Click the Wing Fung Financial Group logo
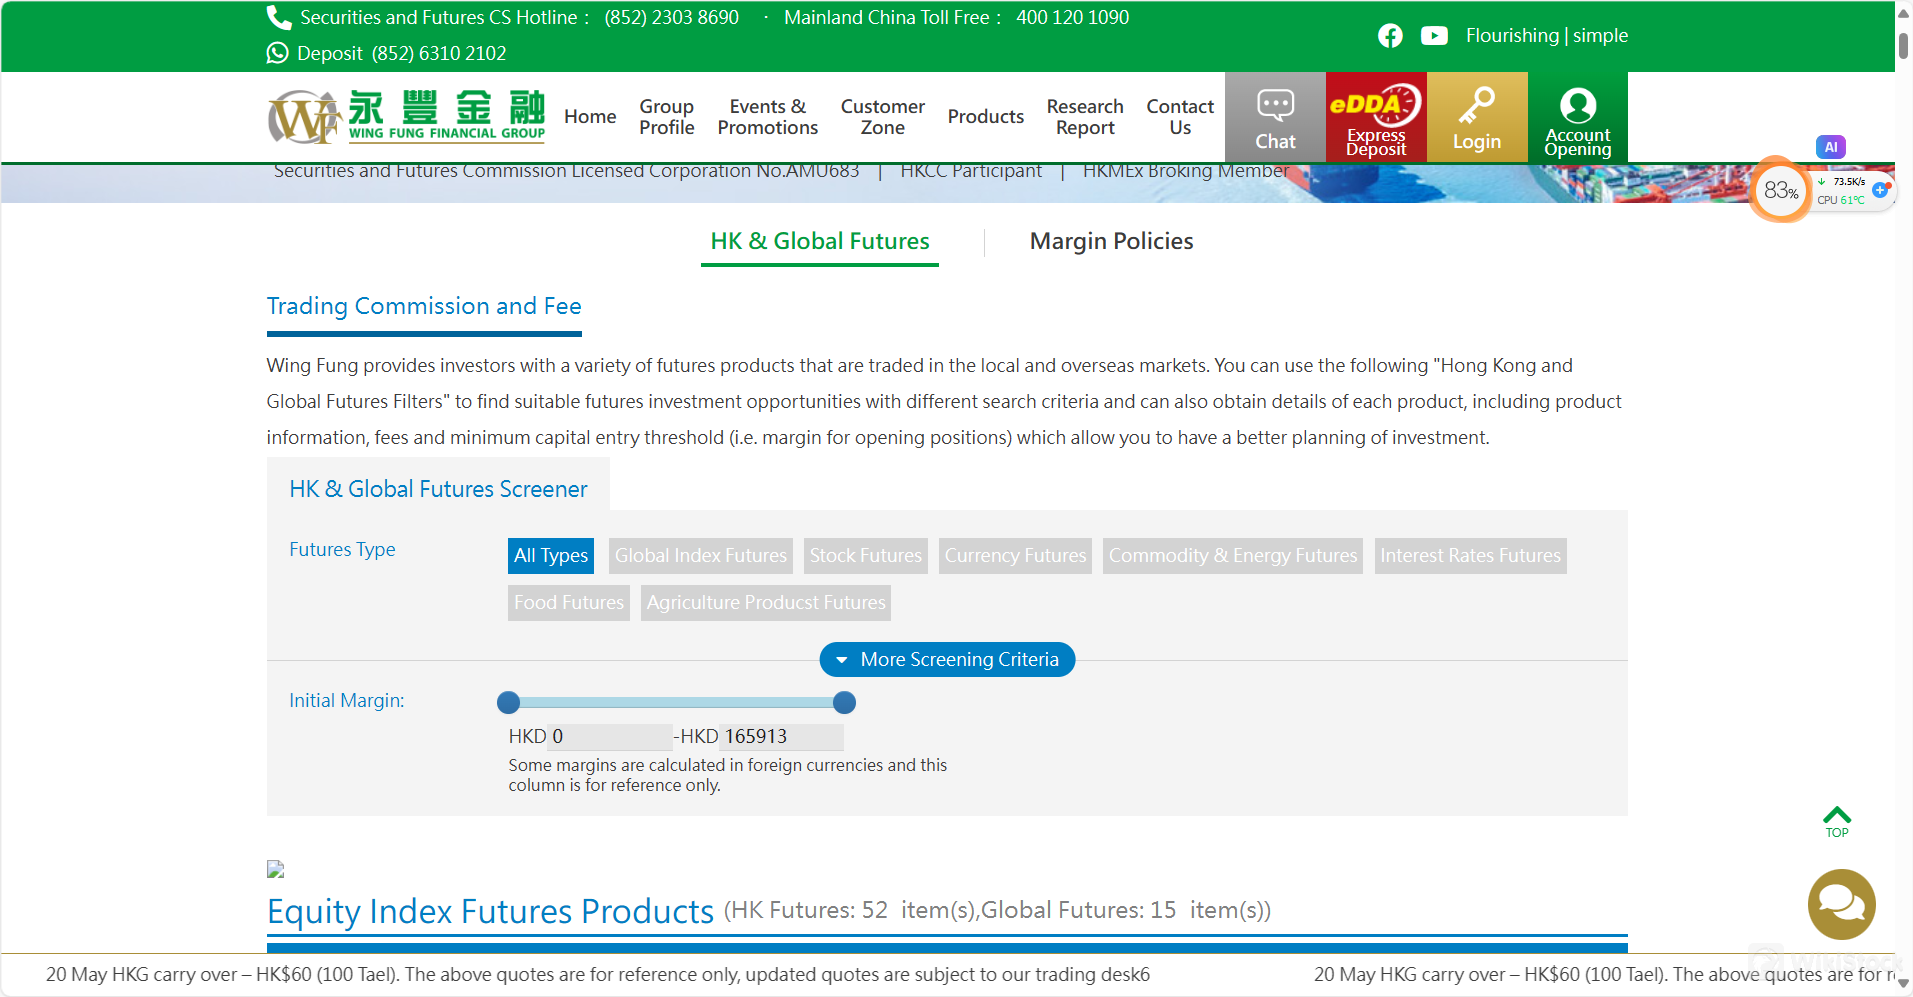Image resolution: width=1913 pixels, height=997 pixels. pyautogui.click(x=406, y=117)
